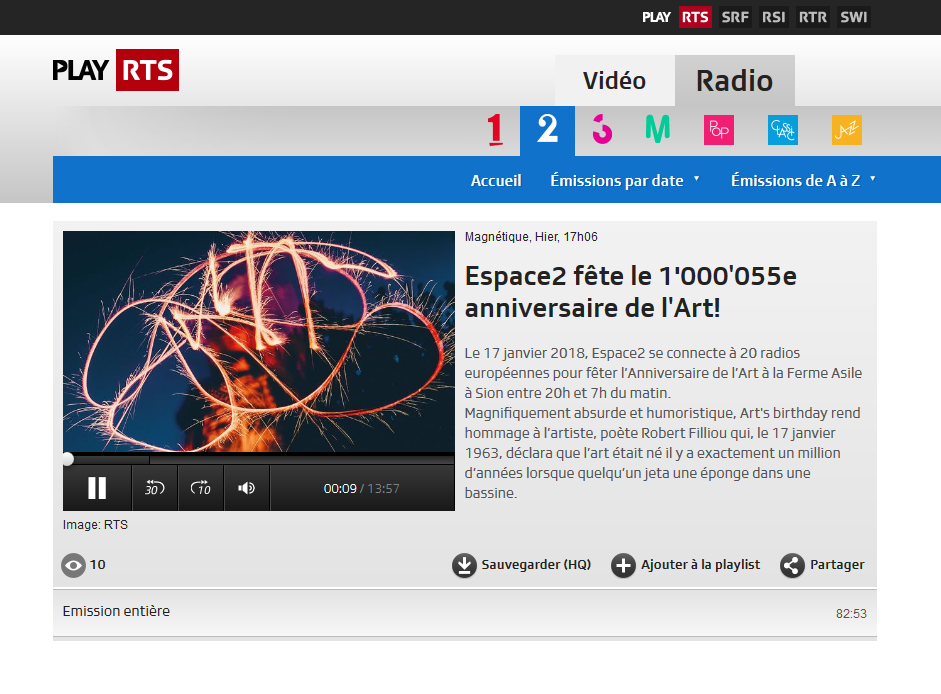
Task: Switch to the Vidéo tab
Action: click(x=615, y=80)
